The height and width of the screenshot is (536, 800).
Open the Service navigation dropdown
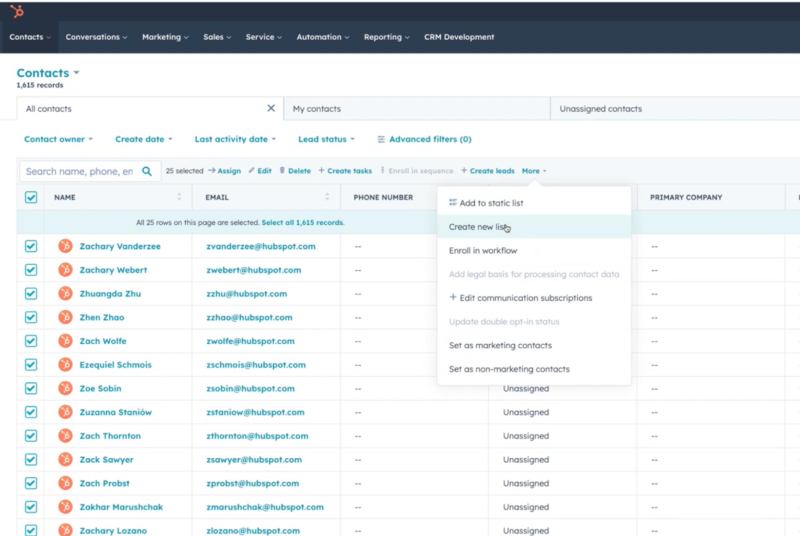click(x=264, y=37)
